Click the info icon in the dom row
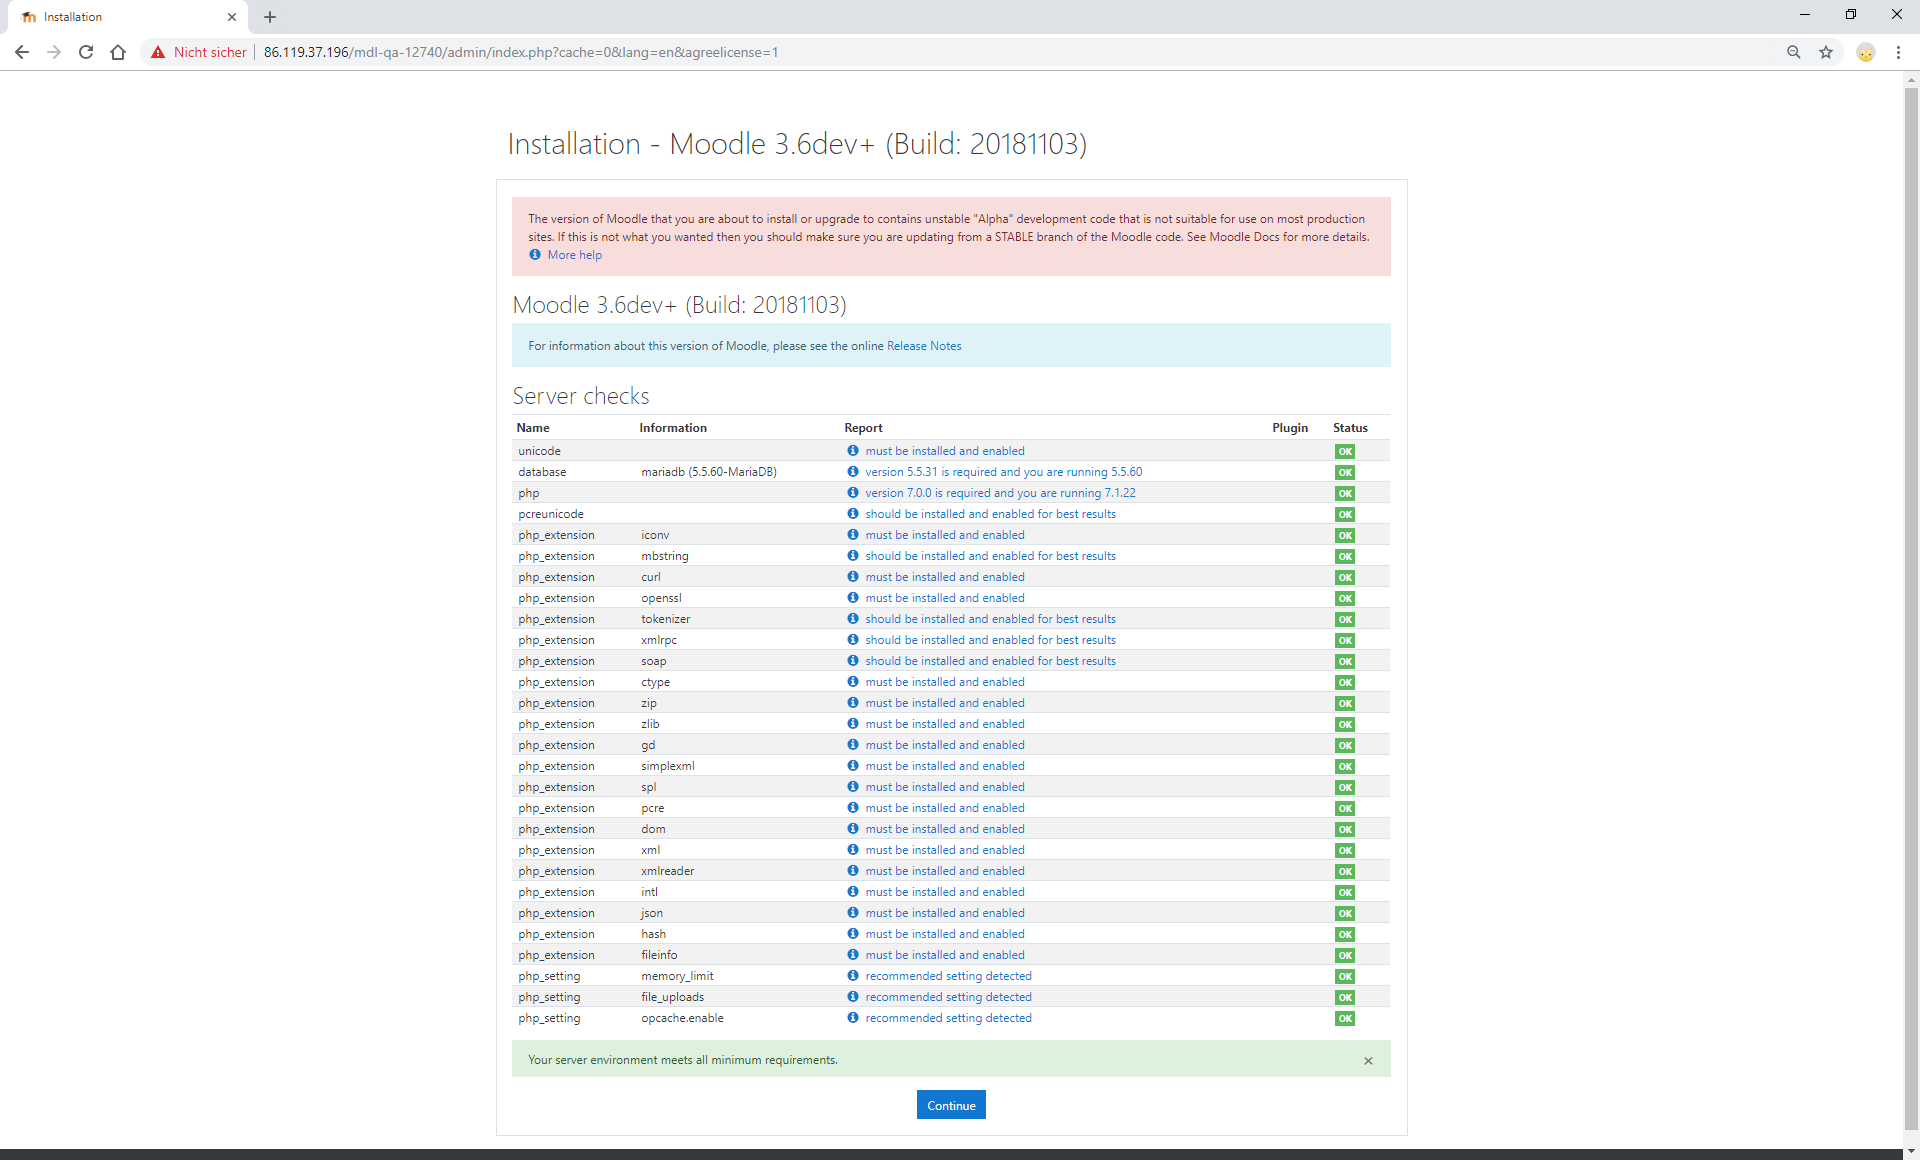1920x1160 pixels. tap(853, 829)
